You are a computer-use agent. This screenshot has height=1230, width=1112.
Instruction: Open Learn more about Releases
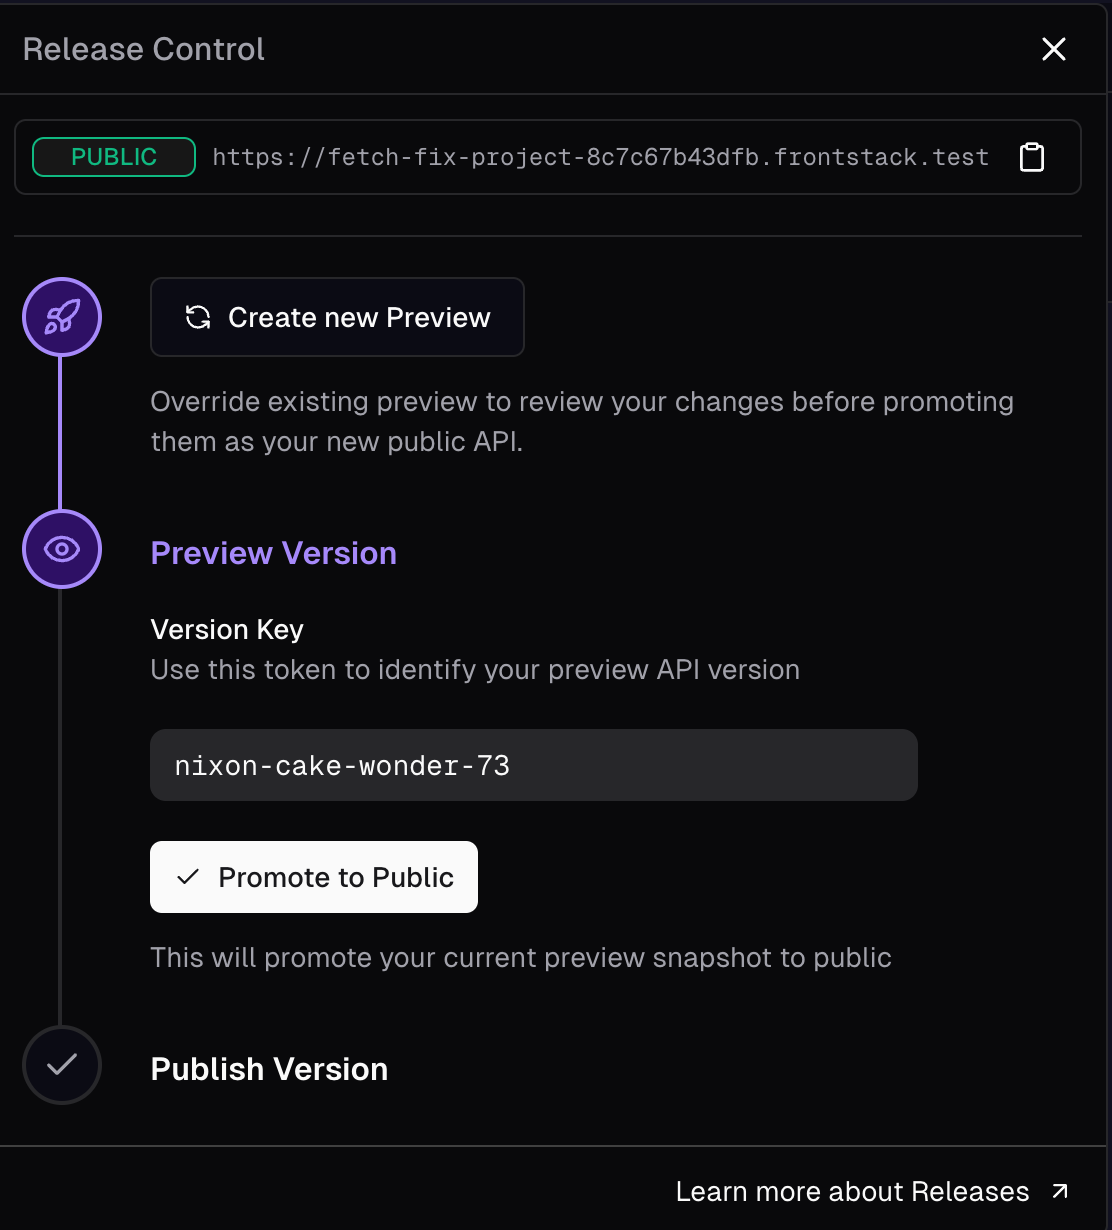tap(852, 1191)
